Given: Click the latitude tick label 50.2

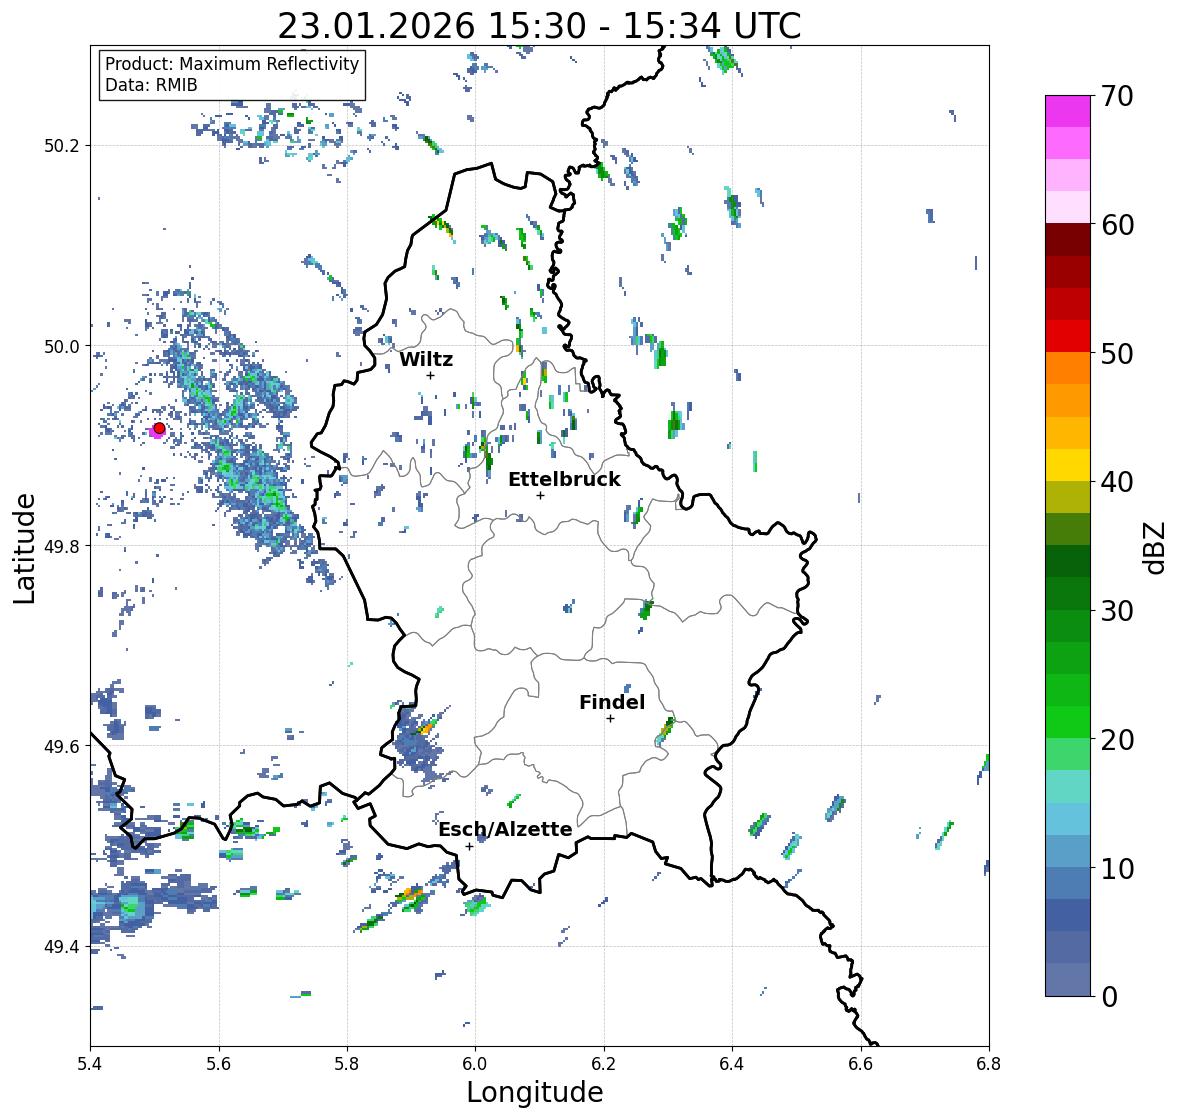Looking at the screenshot, I should click(62, 146).
